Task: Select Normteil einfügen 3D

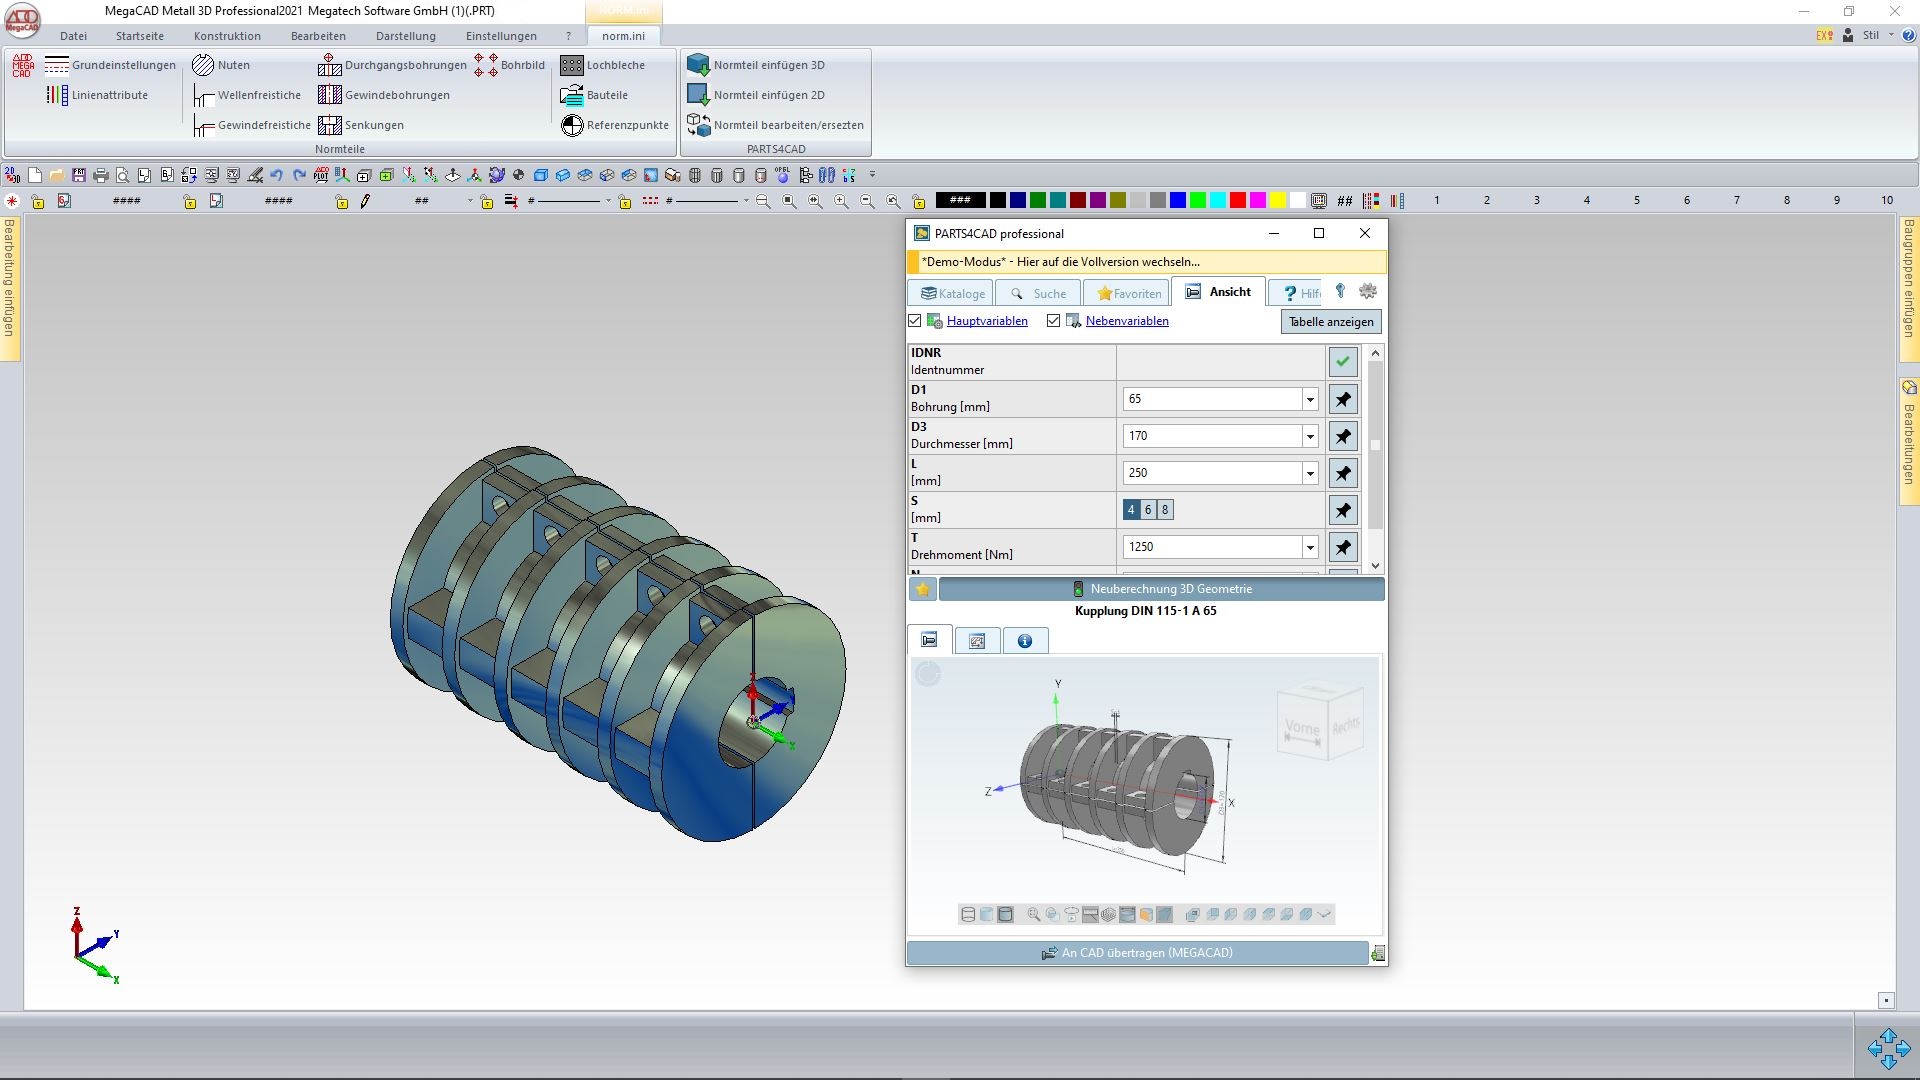Action: click(x=768, y=65)
